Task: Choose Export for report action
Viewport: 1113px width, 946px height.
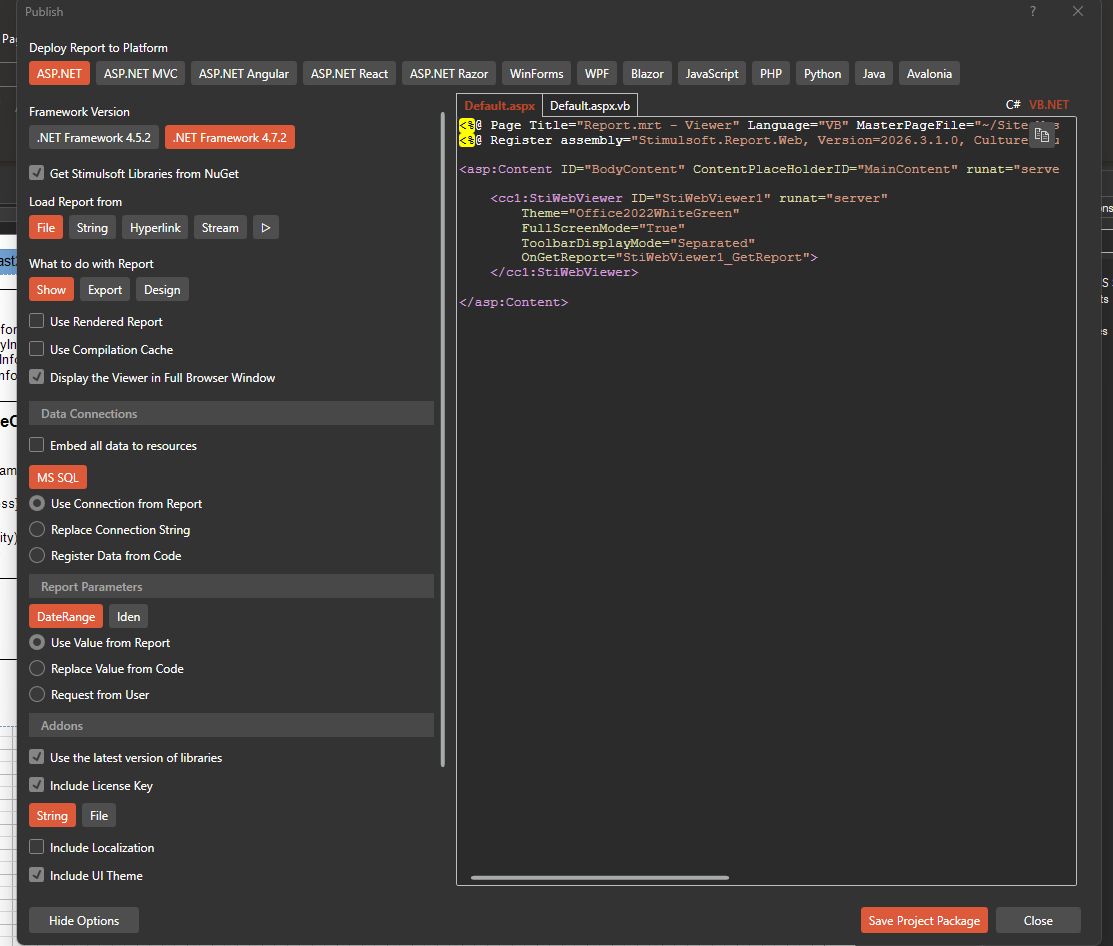Action: point(105,290)
